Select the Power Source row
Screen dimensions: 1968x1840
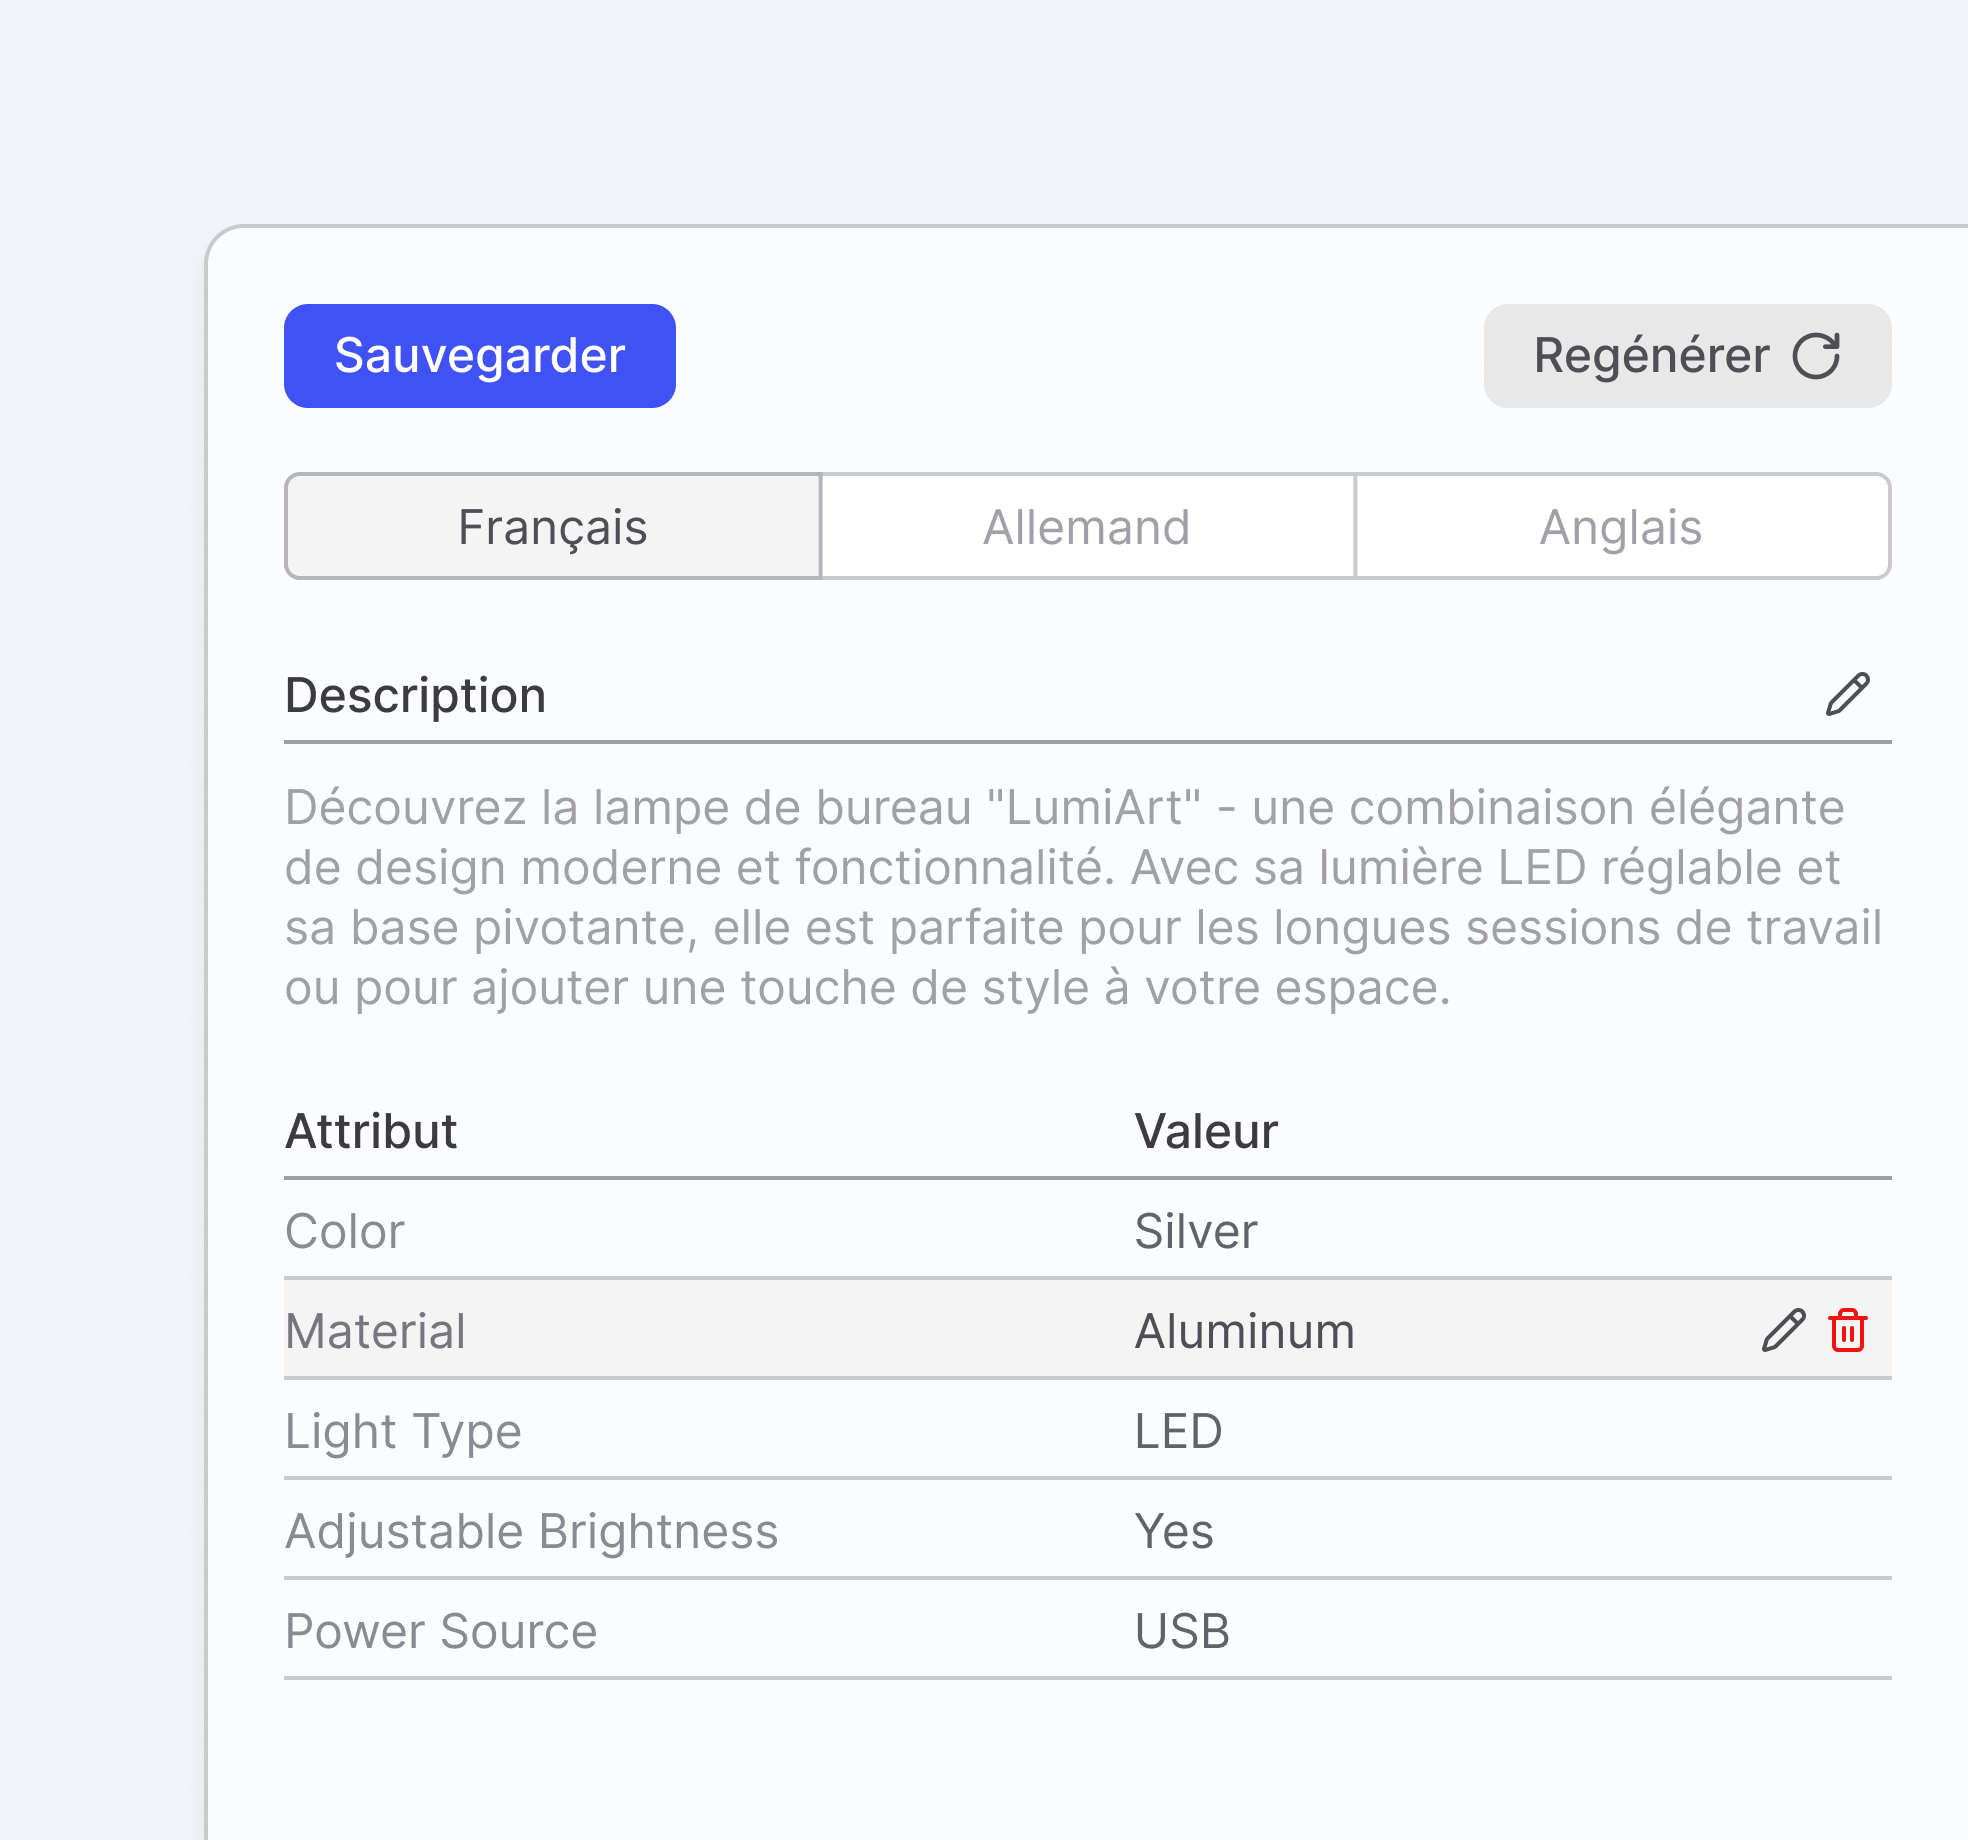click(441, 1631)
